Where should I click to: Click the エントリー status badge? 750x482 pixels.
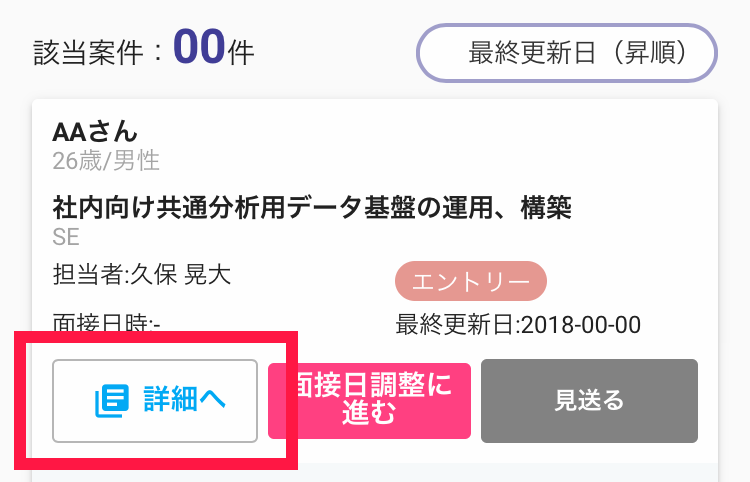coord(471,281)
